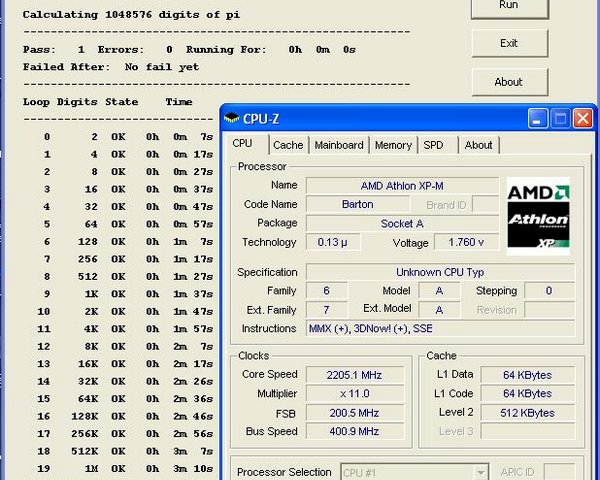Go to the SPD tab
The image size is (600, 480).
point(433,145)
